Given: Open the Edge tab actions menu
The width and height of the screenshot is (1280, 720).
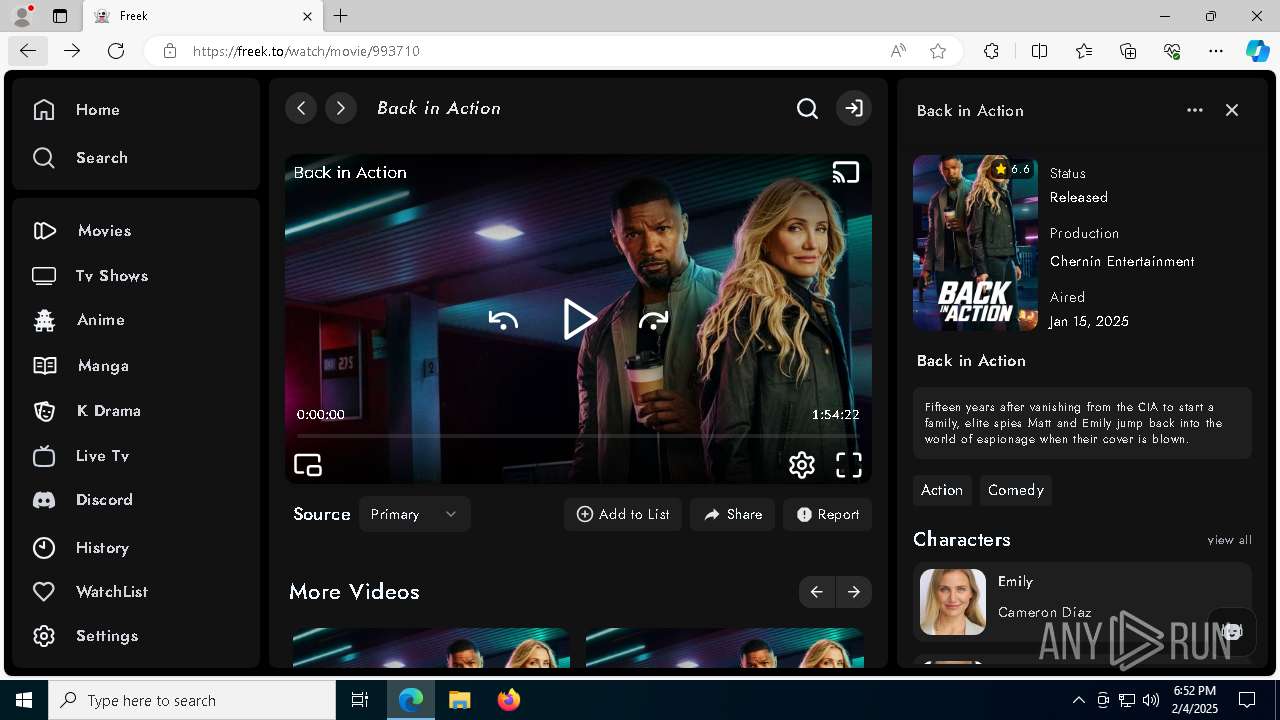Looking at the screenshot, I should (x=60, y=16).
